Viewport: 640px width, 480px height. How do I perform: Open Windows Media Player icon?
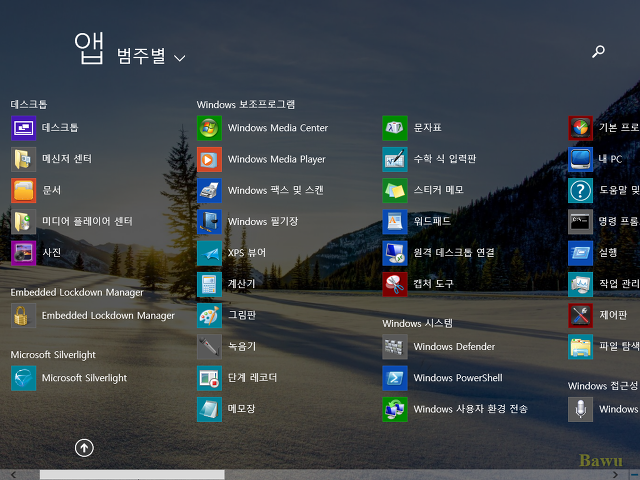click(209, 159)
